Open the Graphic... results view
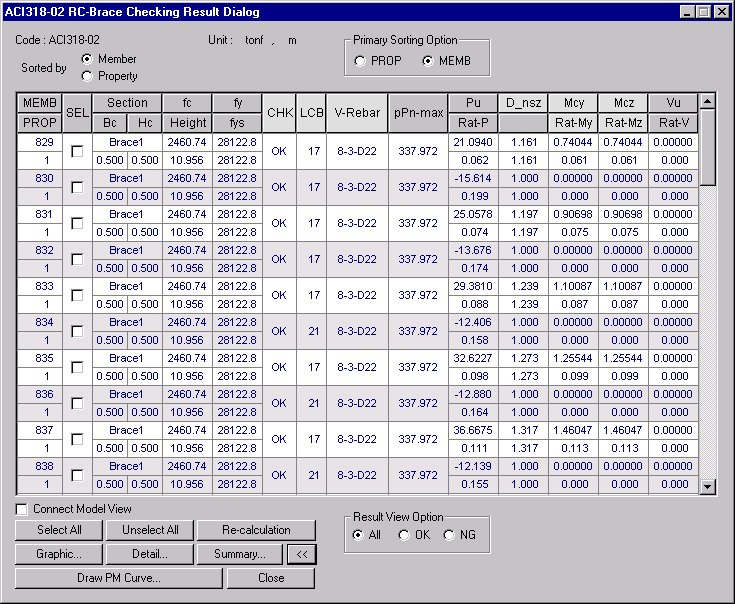The width and height of the screenshot is (735, 604). pyautogui.click(x=59, y=554)
